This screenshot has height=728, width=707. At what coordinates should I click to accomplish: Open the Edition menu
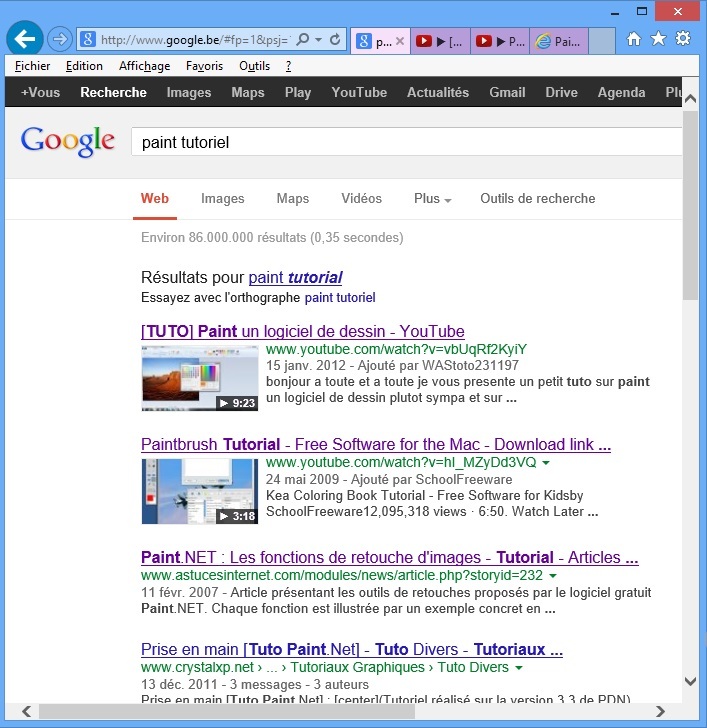[84, 66]
